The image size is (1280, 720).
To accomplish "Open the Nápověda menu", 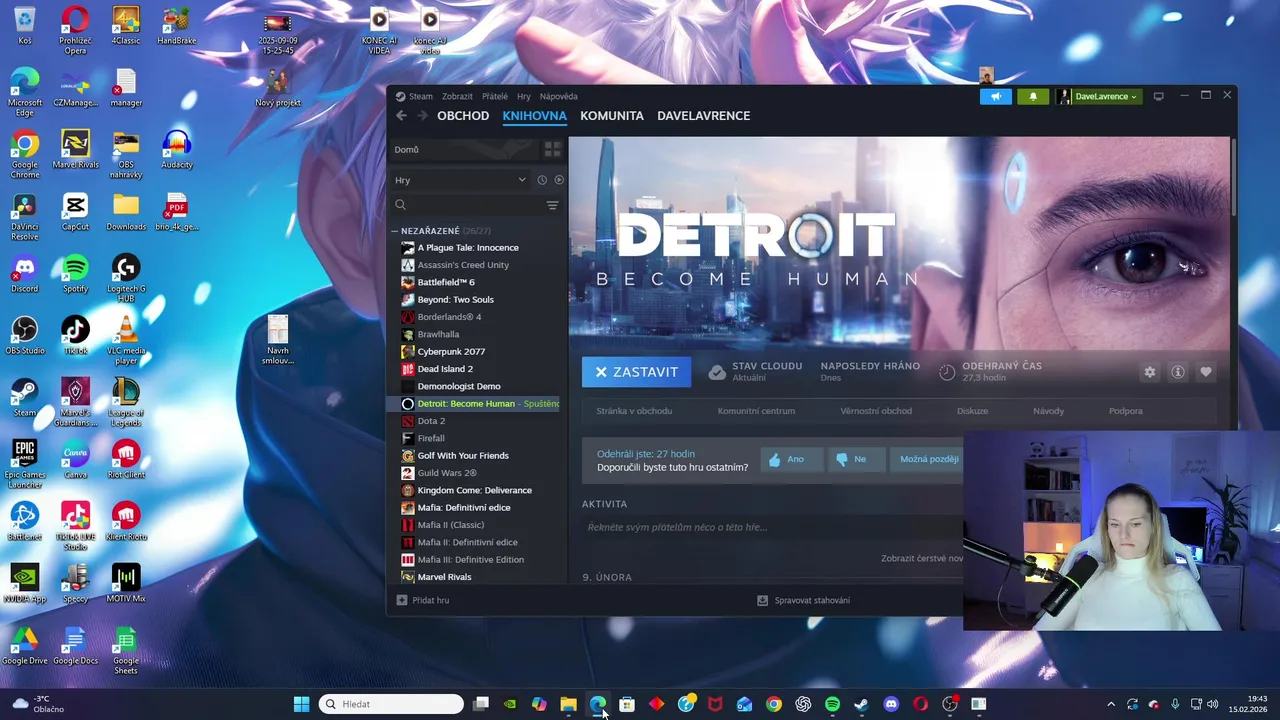I will click(559, 97).
